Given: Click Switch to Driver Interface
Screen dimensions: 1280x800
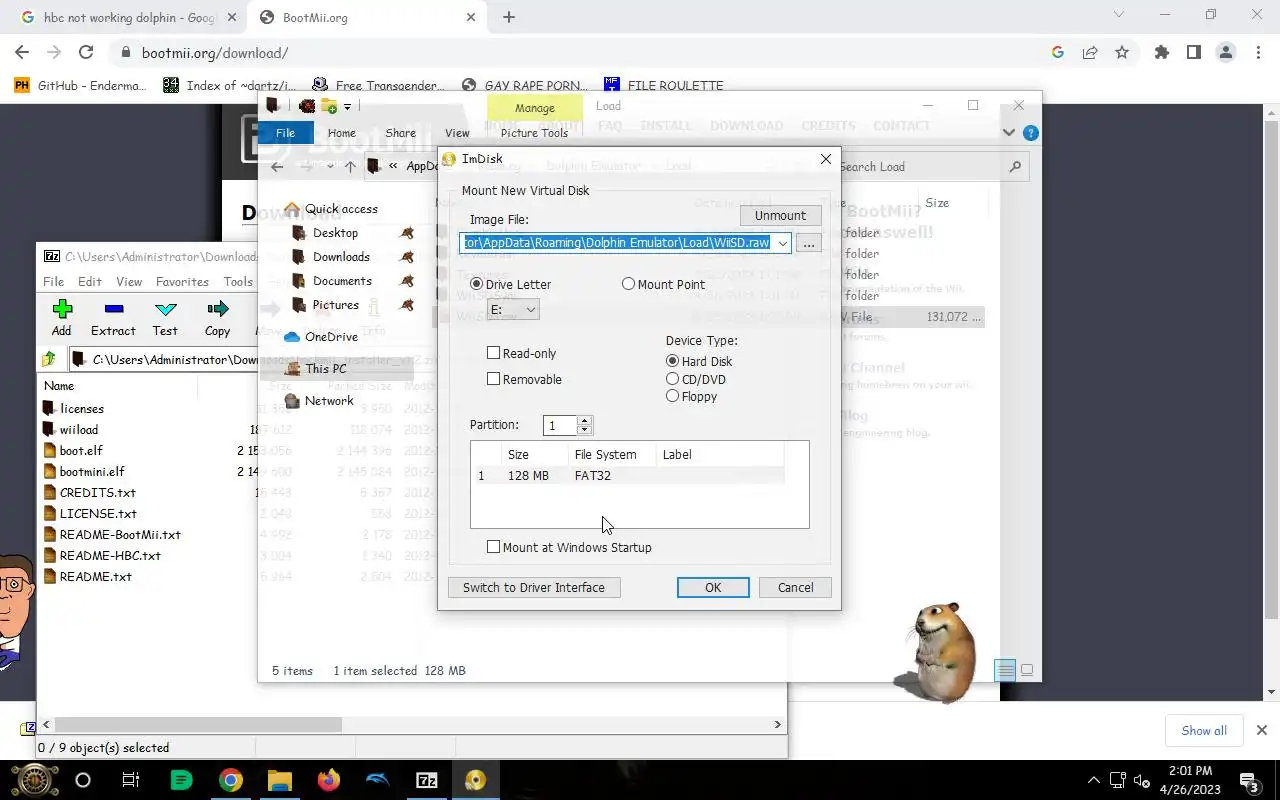Looking at the screenshot, I should point(534,587).
